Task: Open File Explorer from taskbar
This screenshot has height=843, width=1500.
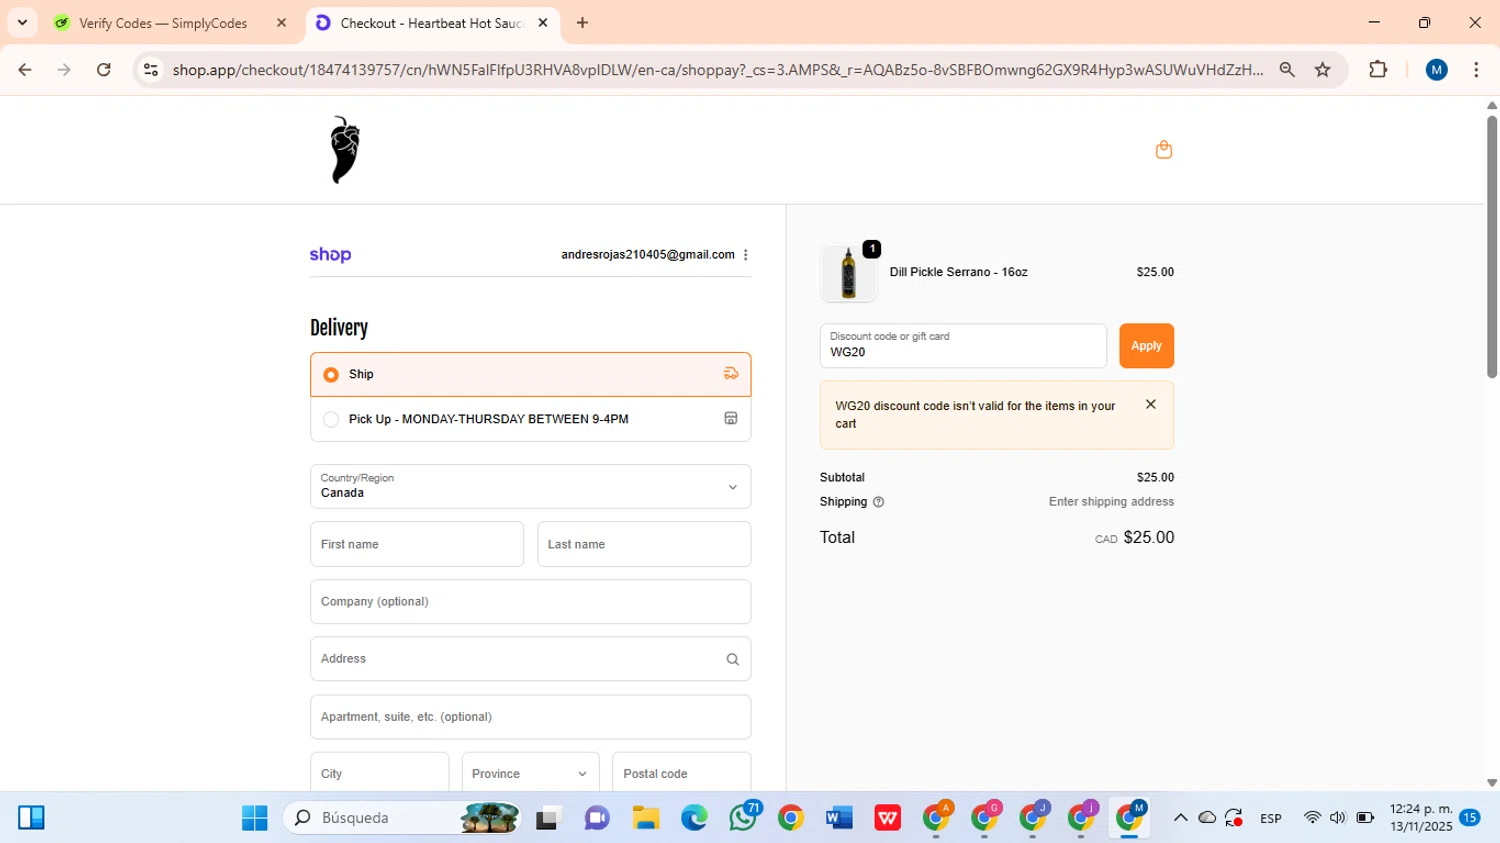Action: (645, 818)
